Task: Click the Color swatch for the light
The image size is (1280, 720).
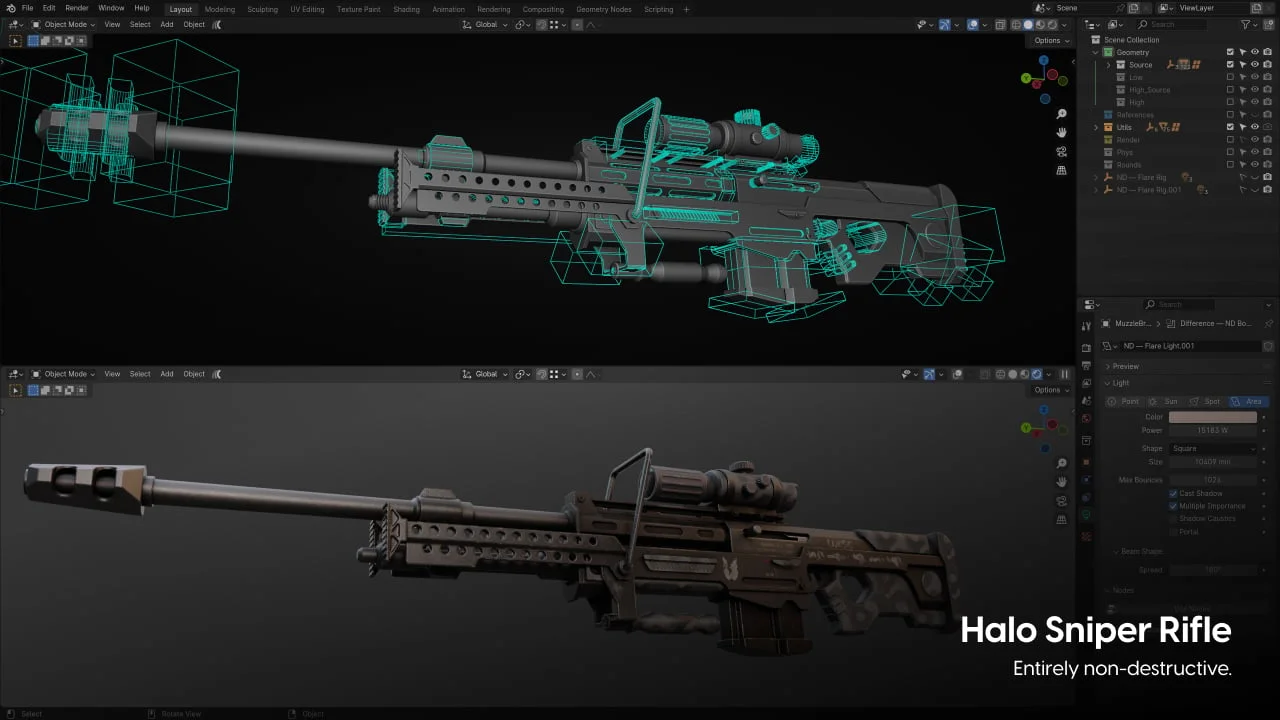Action: coord(1210,417)
